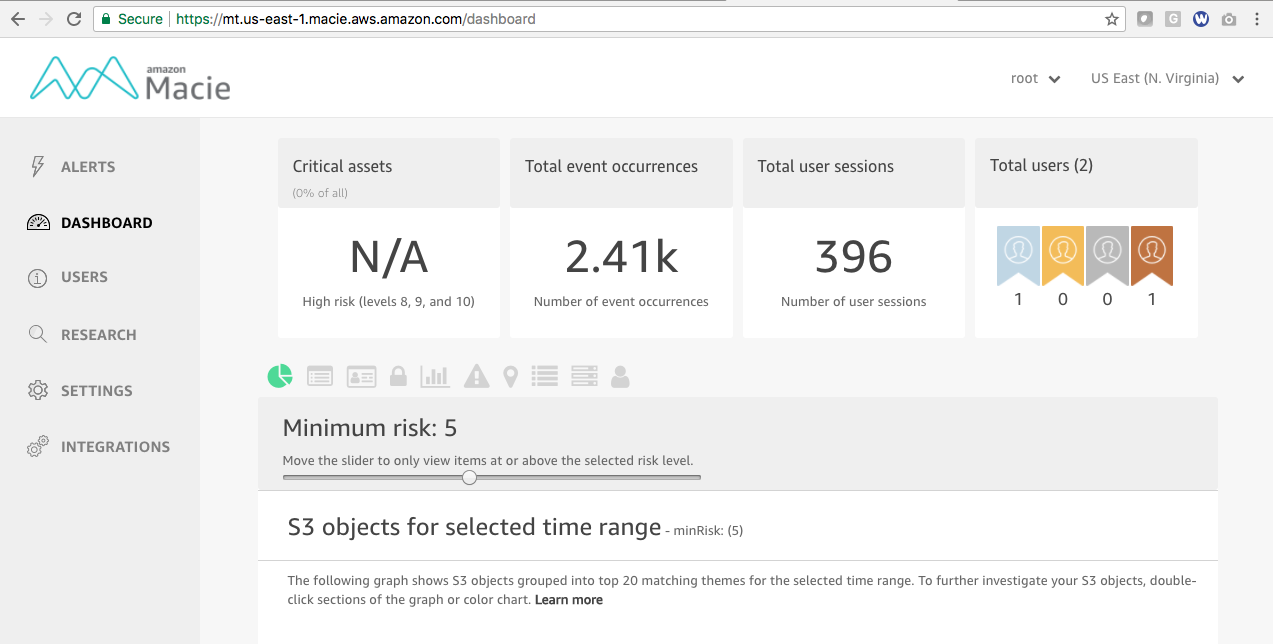Click the Alerts lightning bolt icon
1273x644 pixels.
tap(38, 166)
